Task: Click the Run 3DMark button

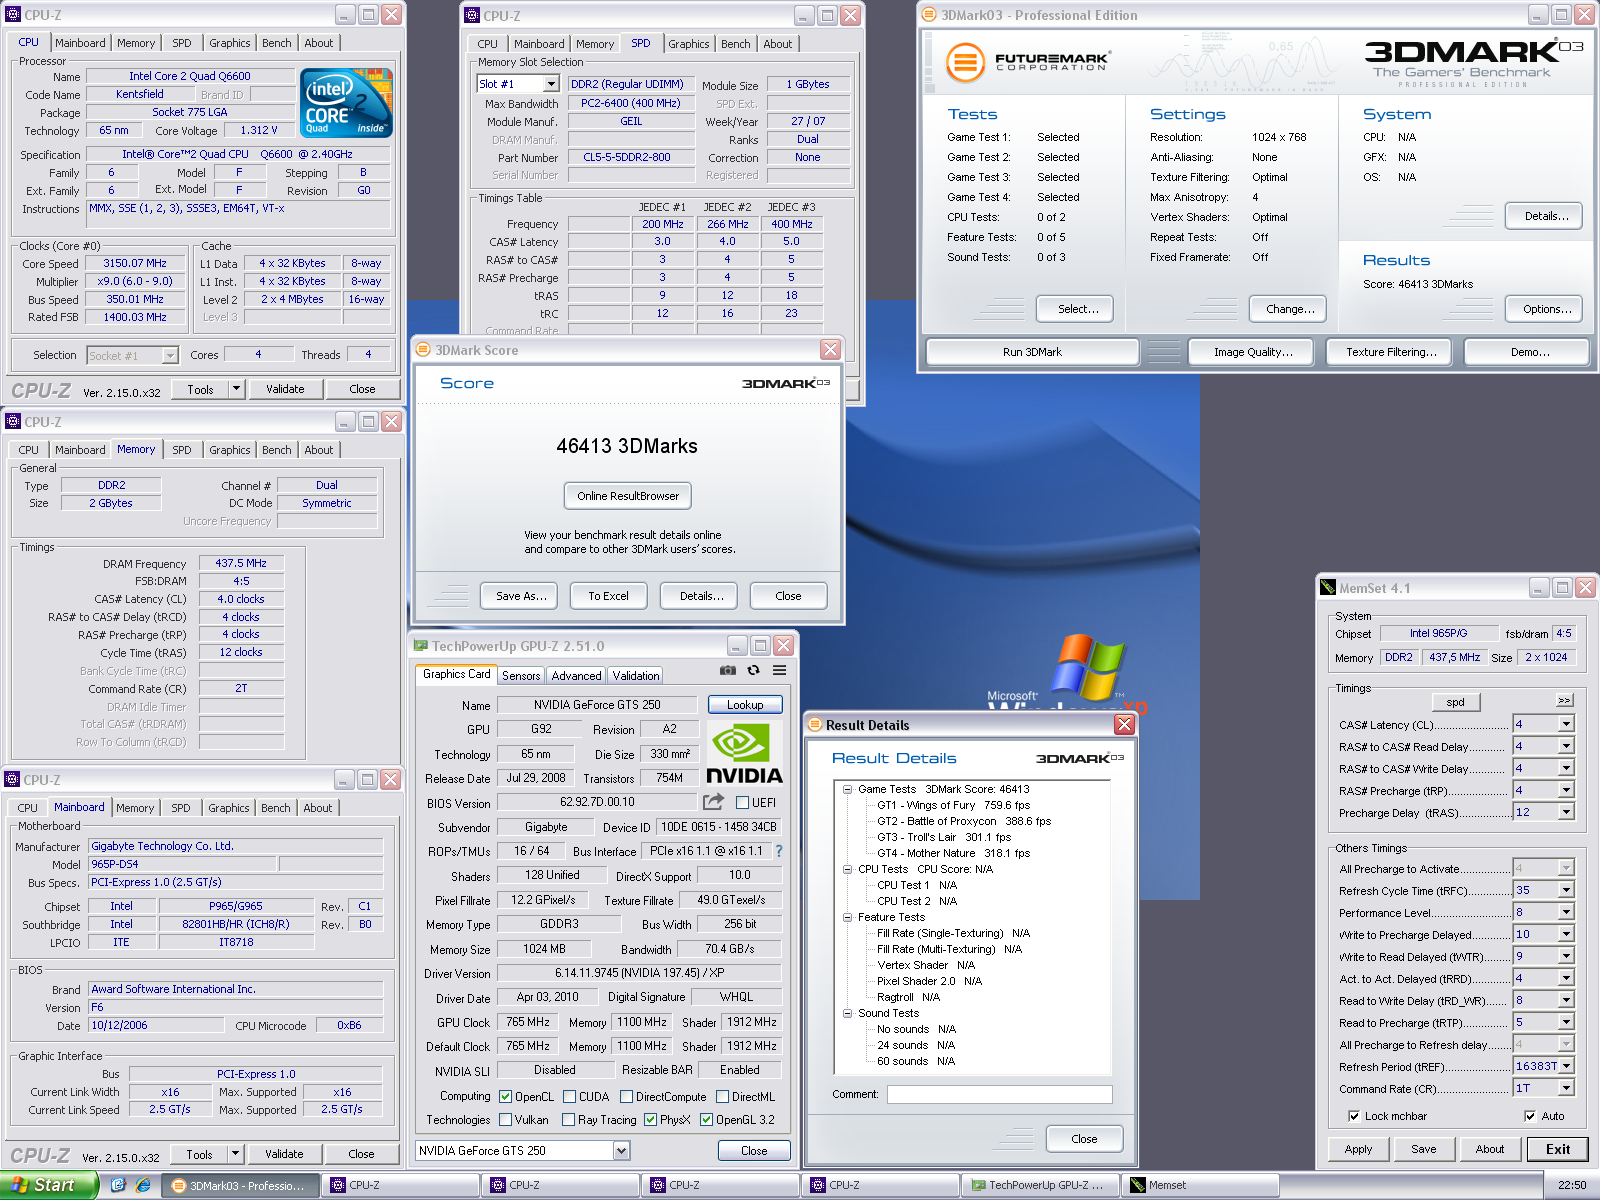Action: click(x=1032, y=352)
